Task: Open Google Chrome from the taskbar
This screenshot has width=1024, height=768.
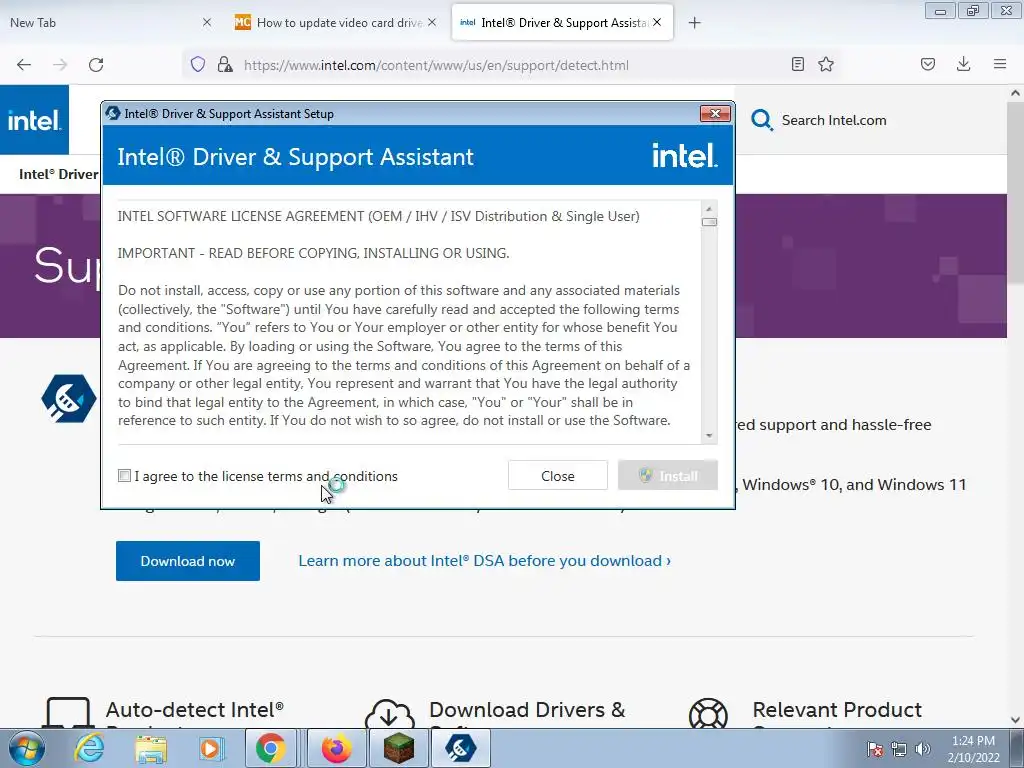Action: click(270, 748)
